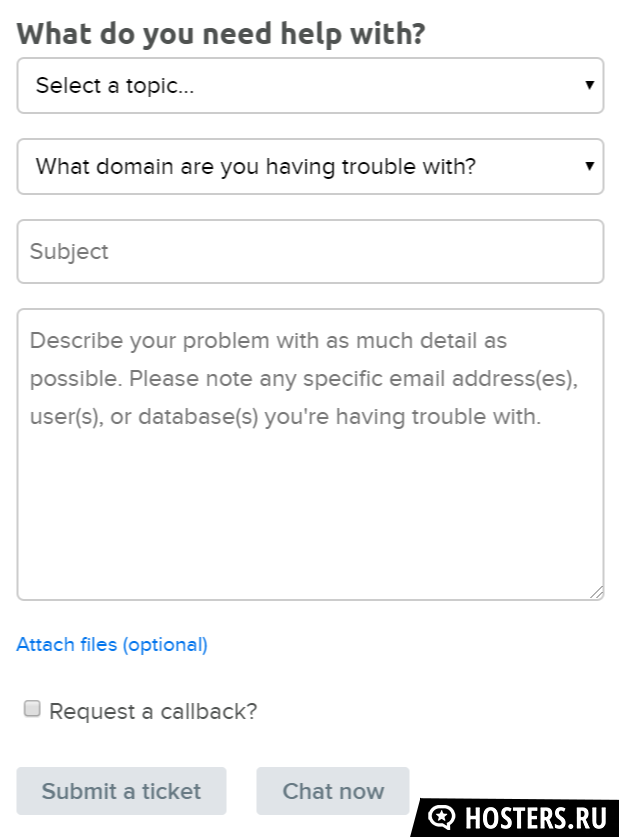Open the "Select a topic..." dropdown
The width and height of the screenshot is (619, 837).
click(310, 85)
